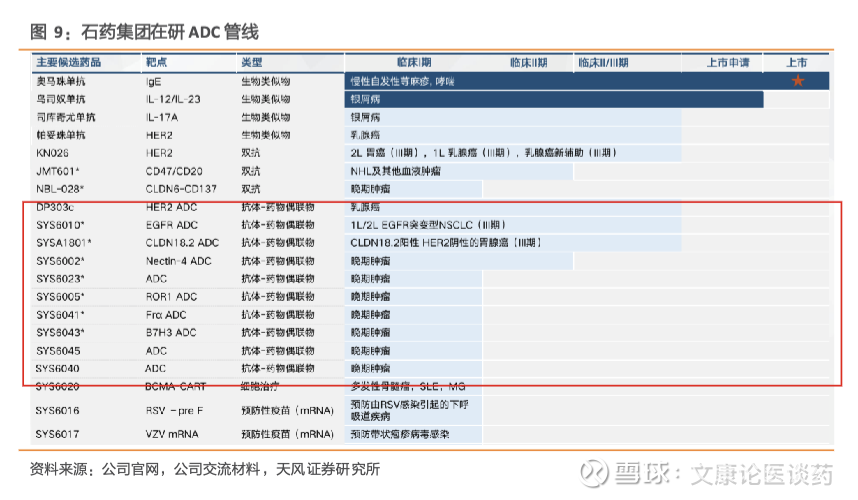The height and width of the screenshot is (500, 858).
Task: Click the 2L 胃癌 indication text in KN026 row
Action: (484, 153)
